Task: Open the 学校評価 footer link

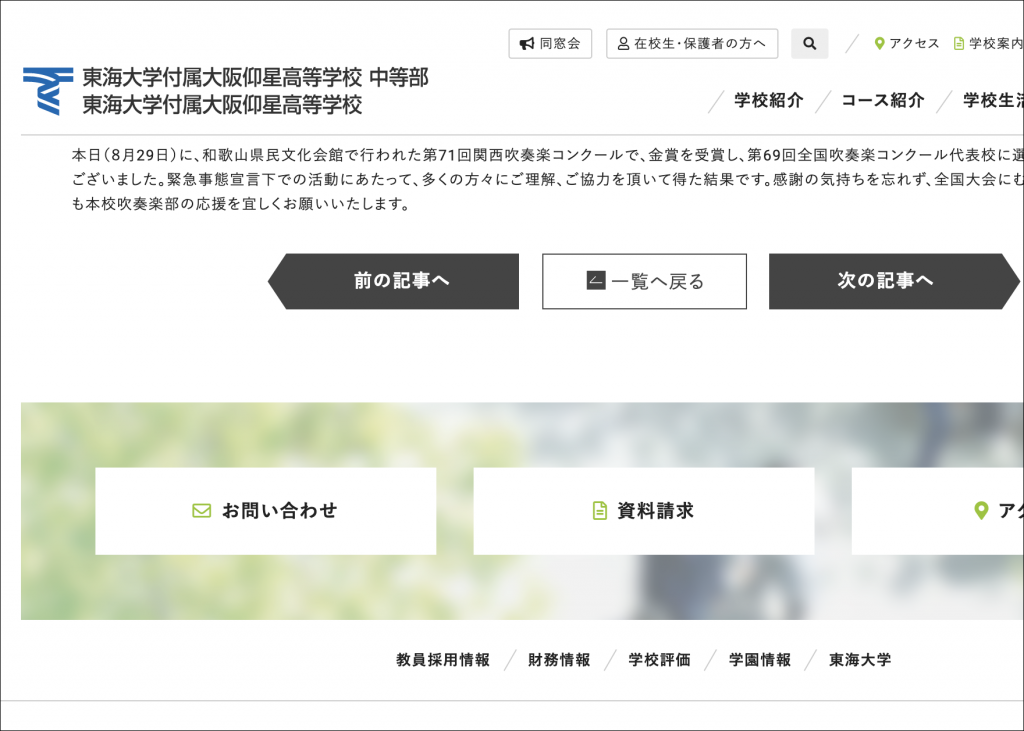Action: coord(659,660)
